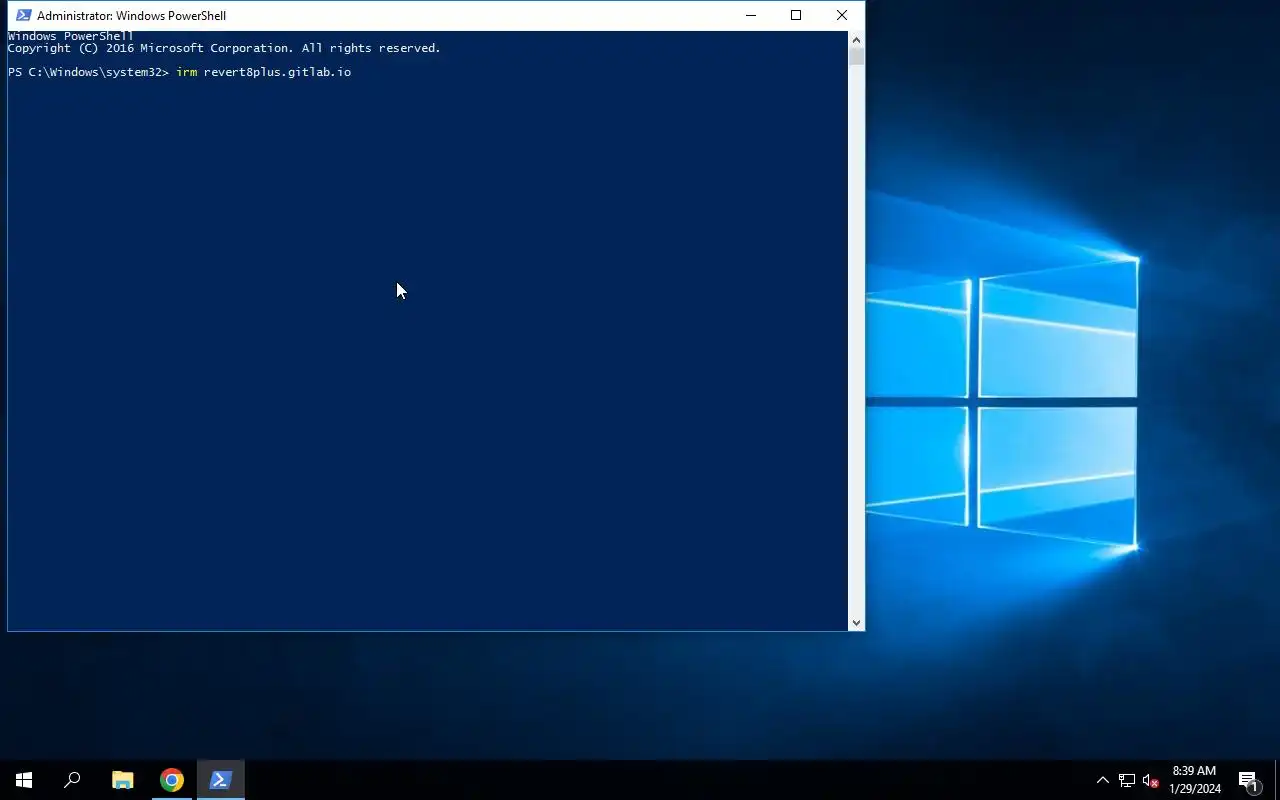Click the Show desktop strip
The width and height of the screenshot is (1280, 800).
pyautogui.click(x=1277, y=780)
